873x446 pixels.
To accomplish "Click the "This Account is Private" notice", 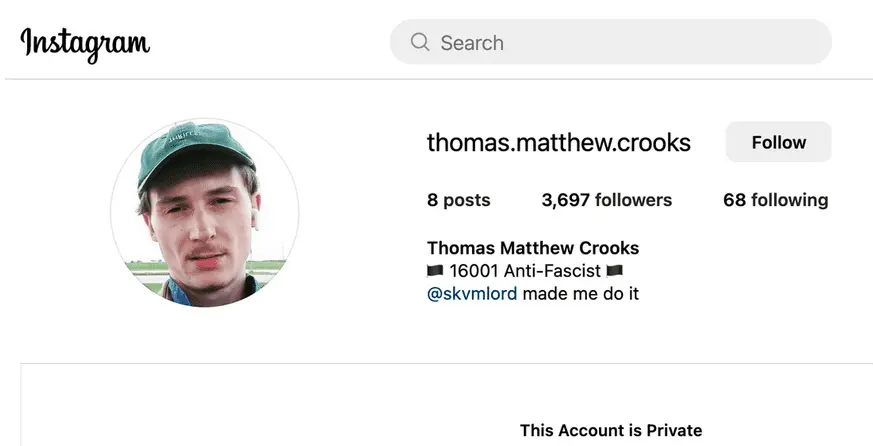I will [x=610, y=431].
